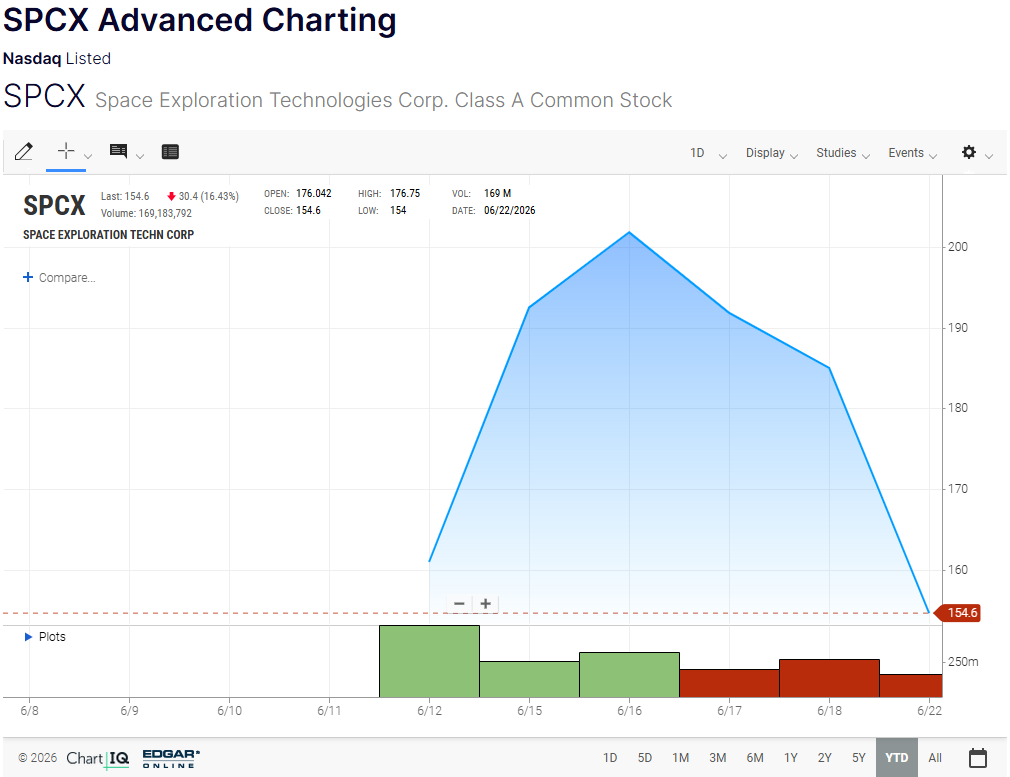Open the Display menu
Viewport: 1010px width, 777px height.
772,153
